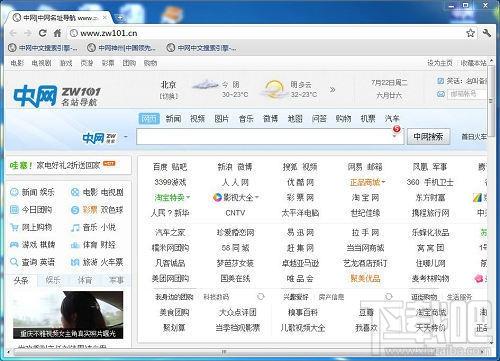
Task: Click the 今日团购 sidebar icon
Action: pos(14,210)
